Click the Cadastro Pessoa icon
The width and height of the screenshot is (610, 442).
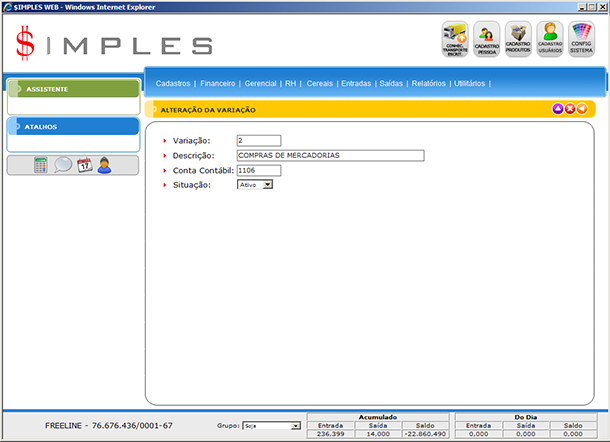(487, 38)
